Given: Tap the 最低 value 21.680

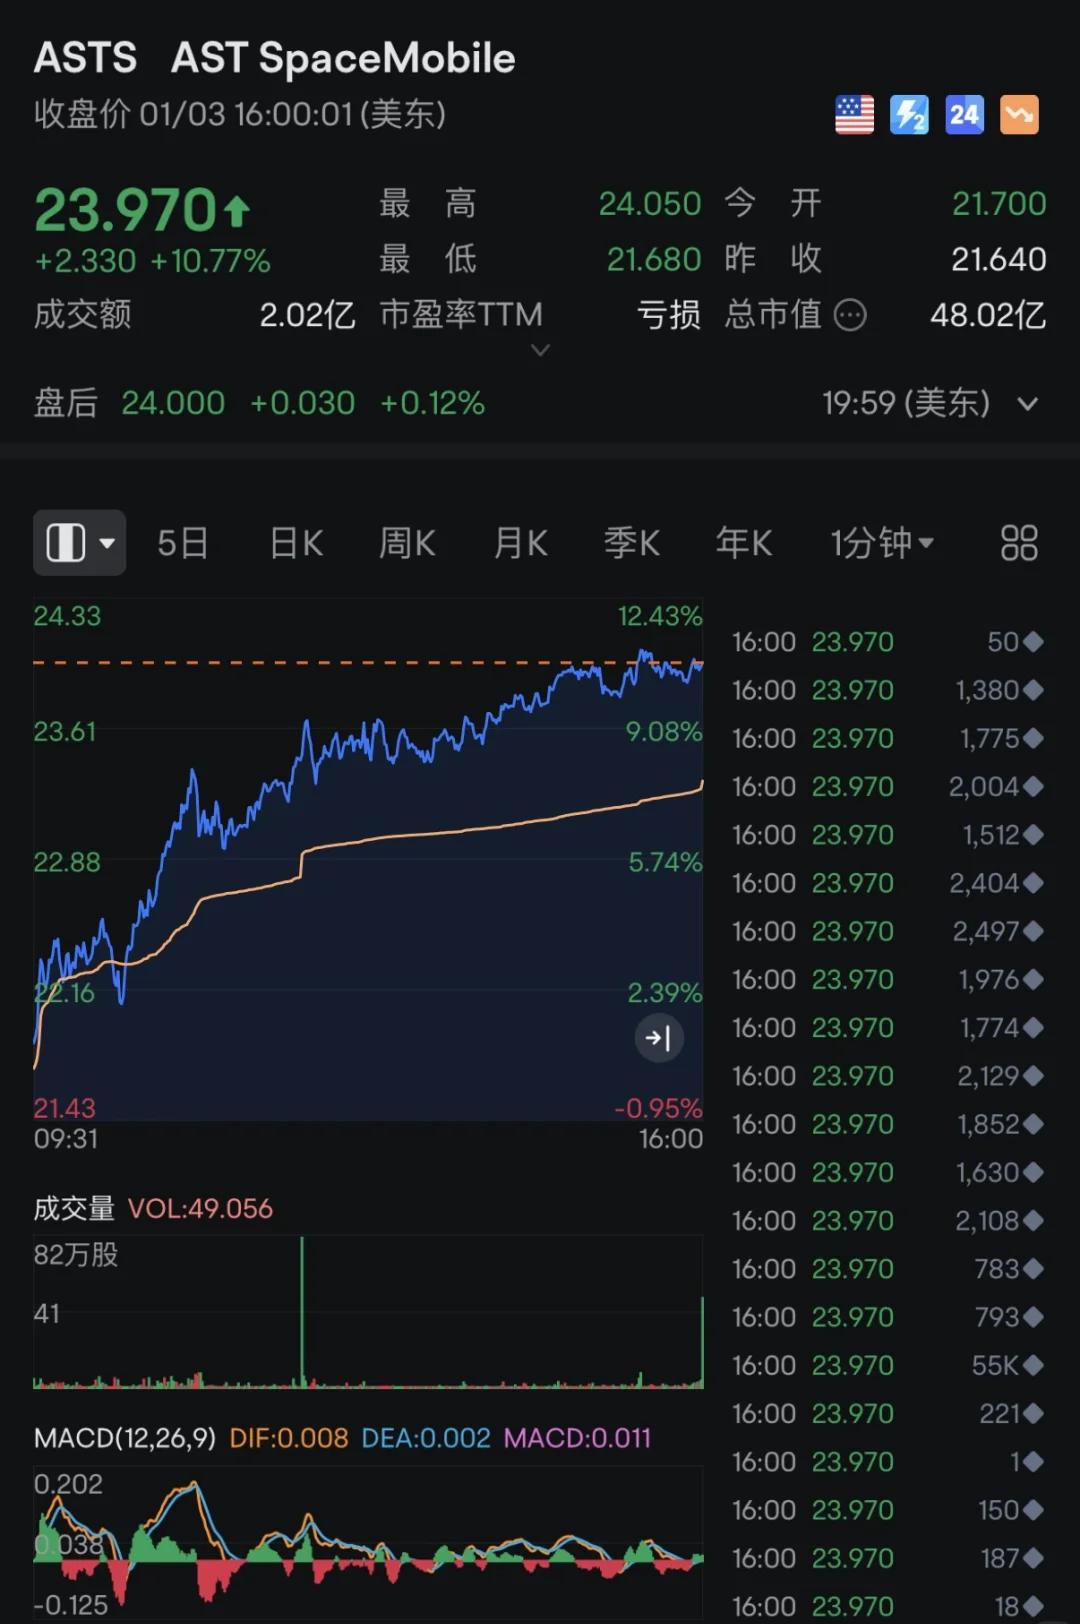Looking at the screenshot, I should click(x=654, y=260).
